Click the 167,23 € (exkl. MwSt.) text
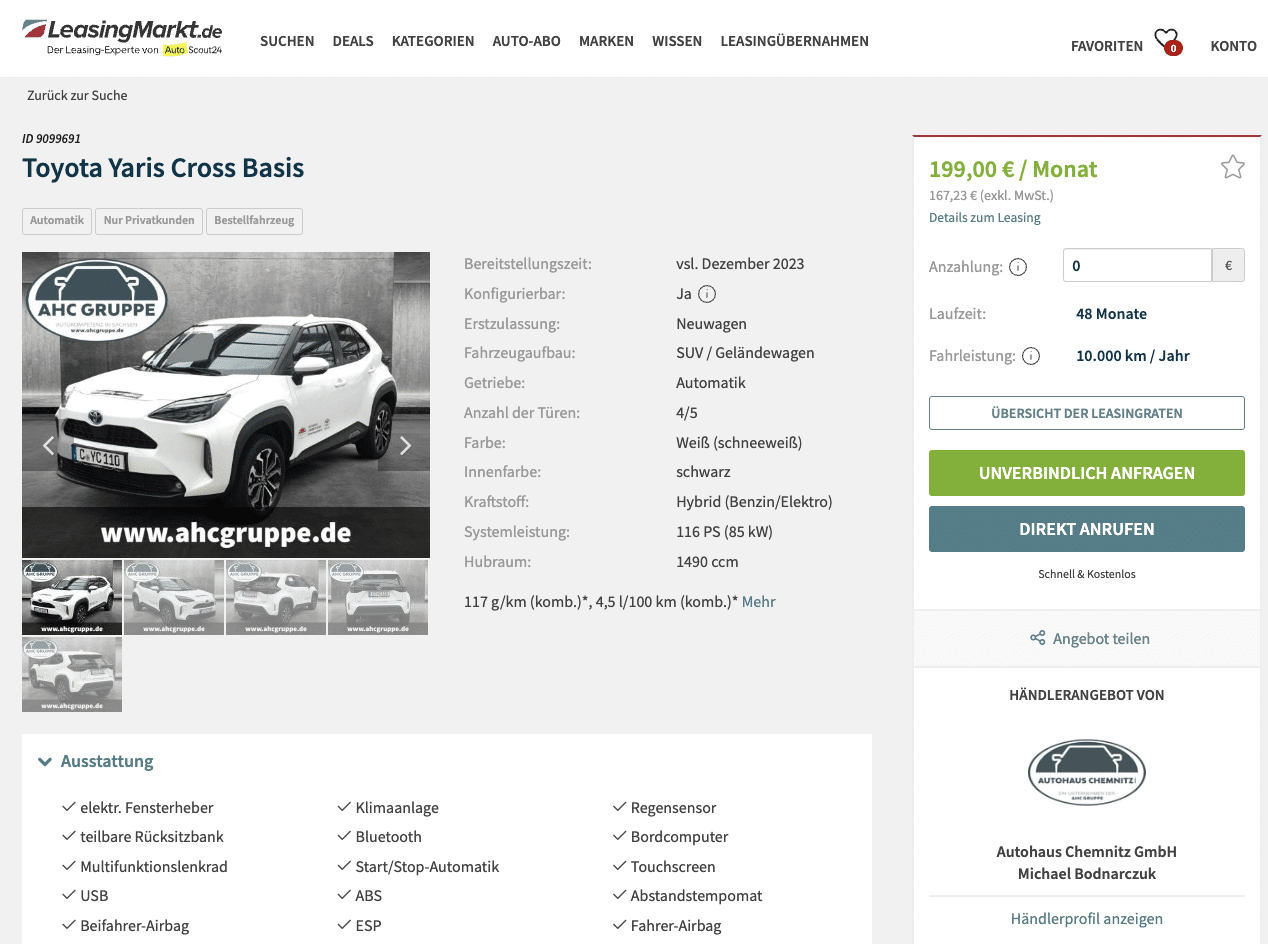The image size is (1268, 944). [991, 195]
